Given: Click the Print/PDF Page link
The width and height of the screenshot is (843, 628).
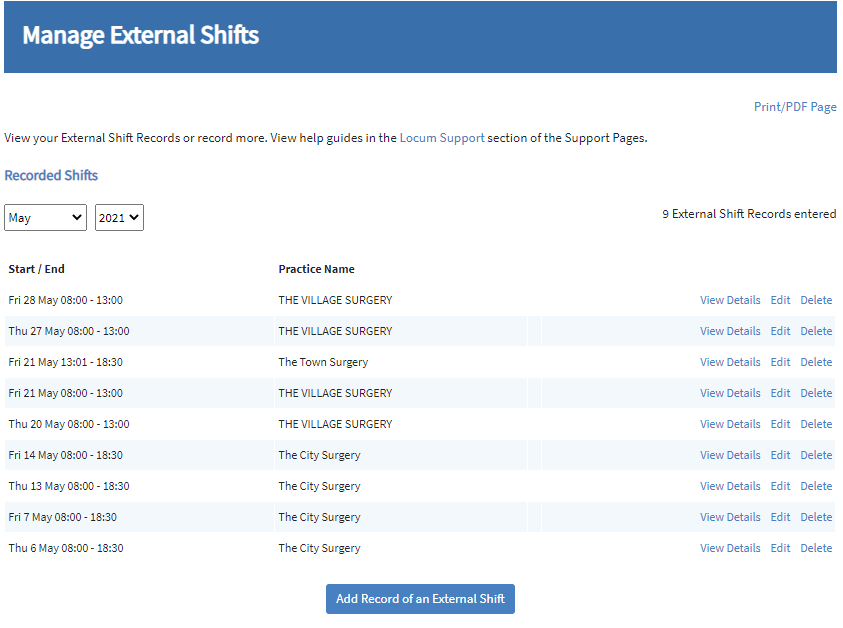Looking at the screenshot, I should click(795, 107).
